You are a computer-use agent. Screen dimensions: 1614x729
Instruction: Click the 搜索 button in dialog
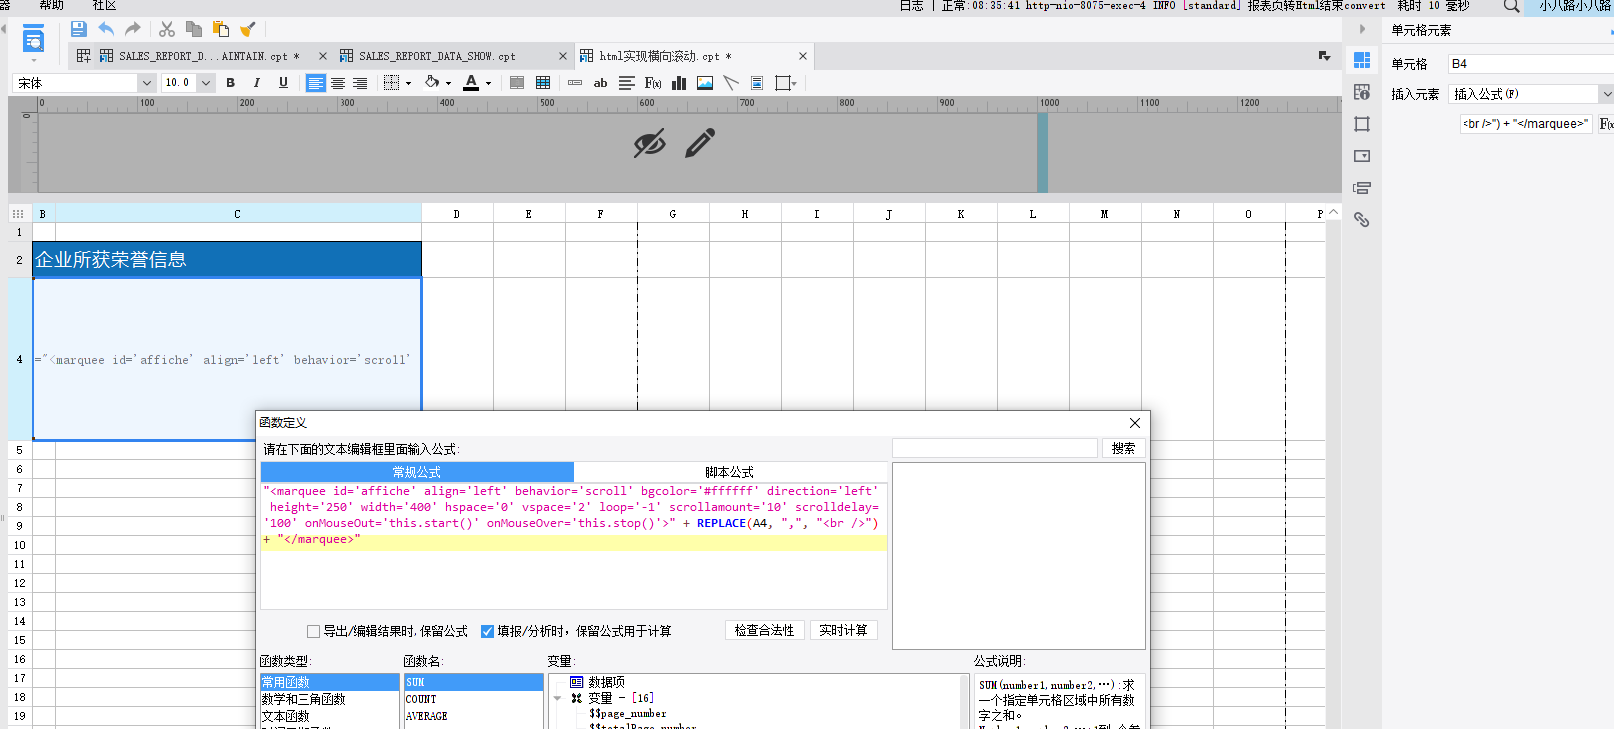(1123, 449)
